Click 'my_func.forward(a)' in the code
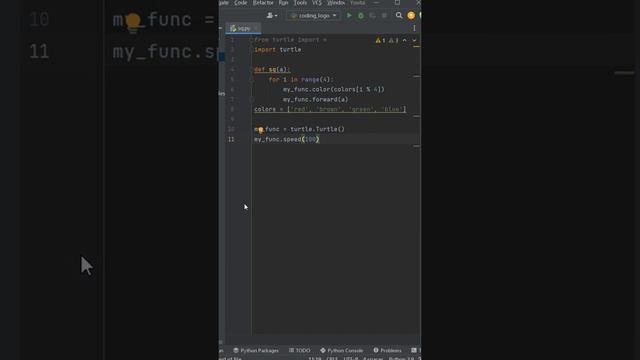Screen dimensions: 640x360 [x=316, y=99]
